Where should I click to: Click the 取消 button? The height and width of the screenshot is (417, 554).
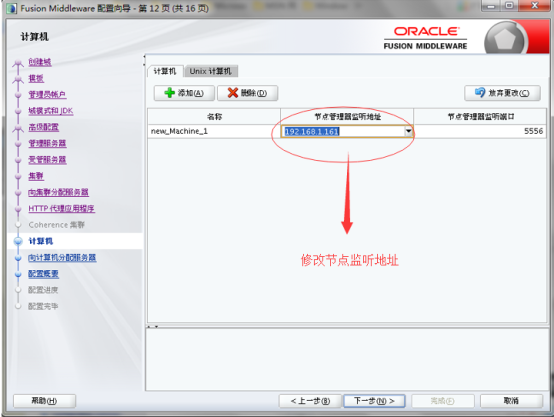511,401
